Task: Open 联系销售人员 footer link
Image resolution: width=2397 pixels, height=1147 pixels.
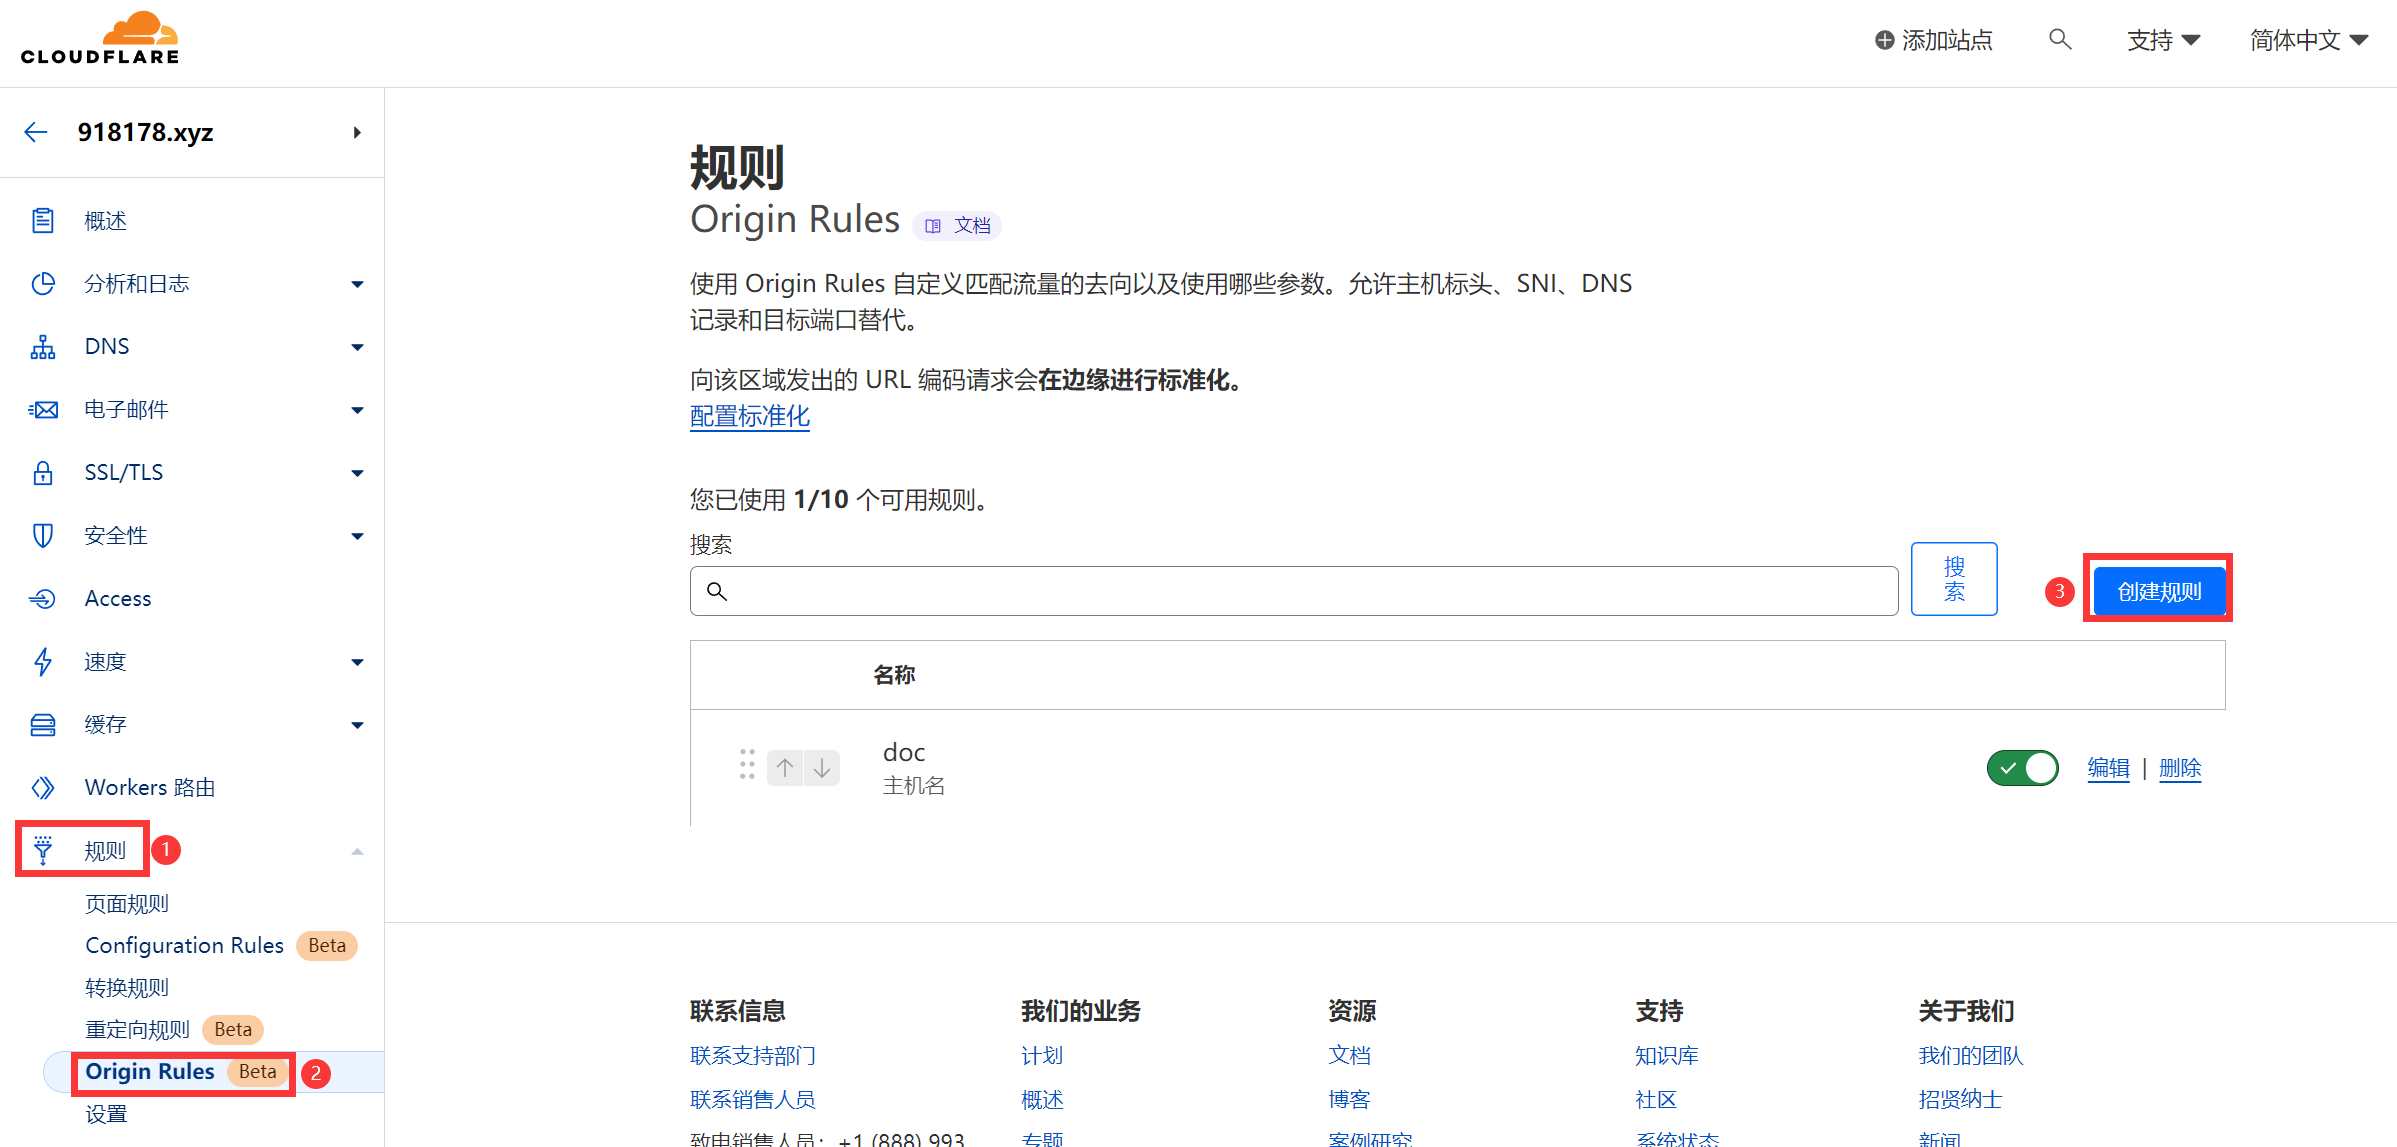Action: [753, 1099]
